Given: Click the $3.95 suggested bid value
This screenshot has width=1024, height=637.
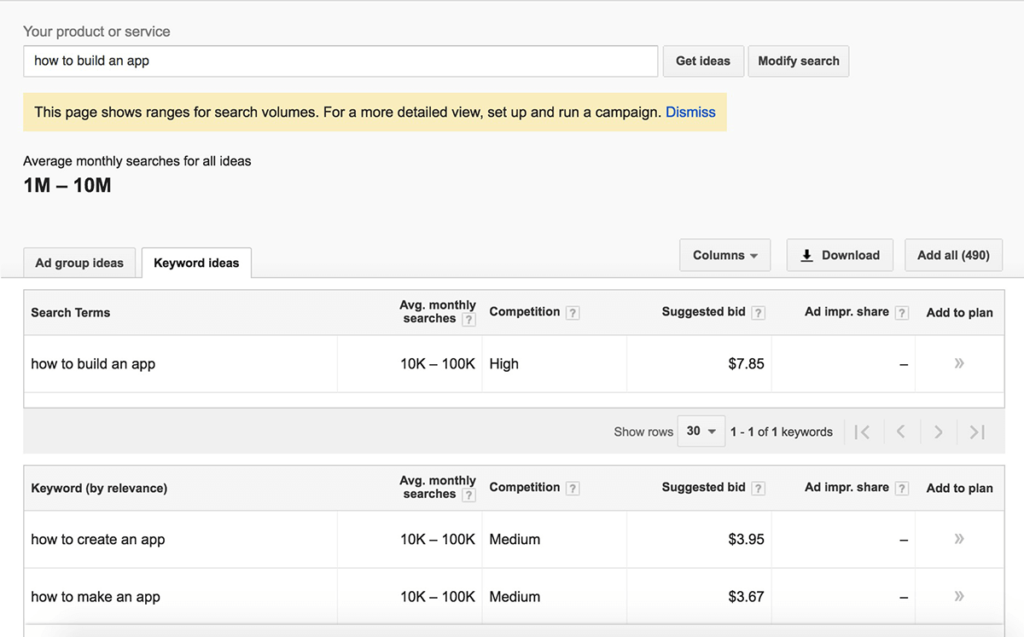Looking at the screenshot, I should point(746,539).
